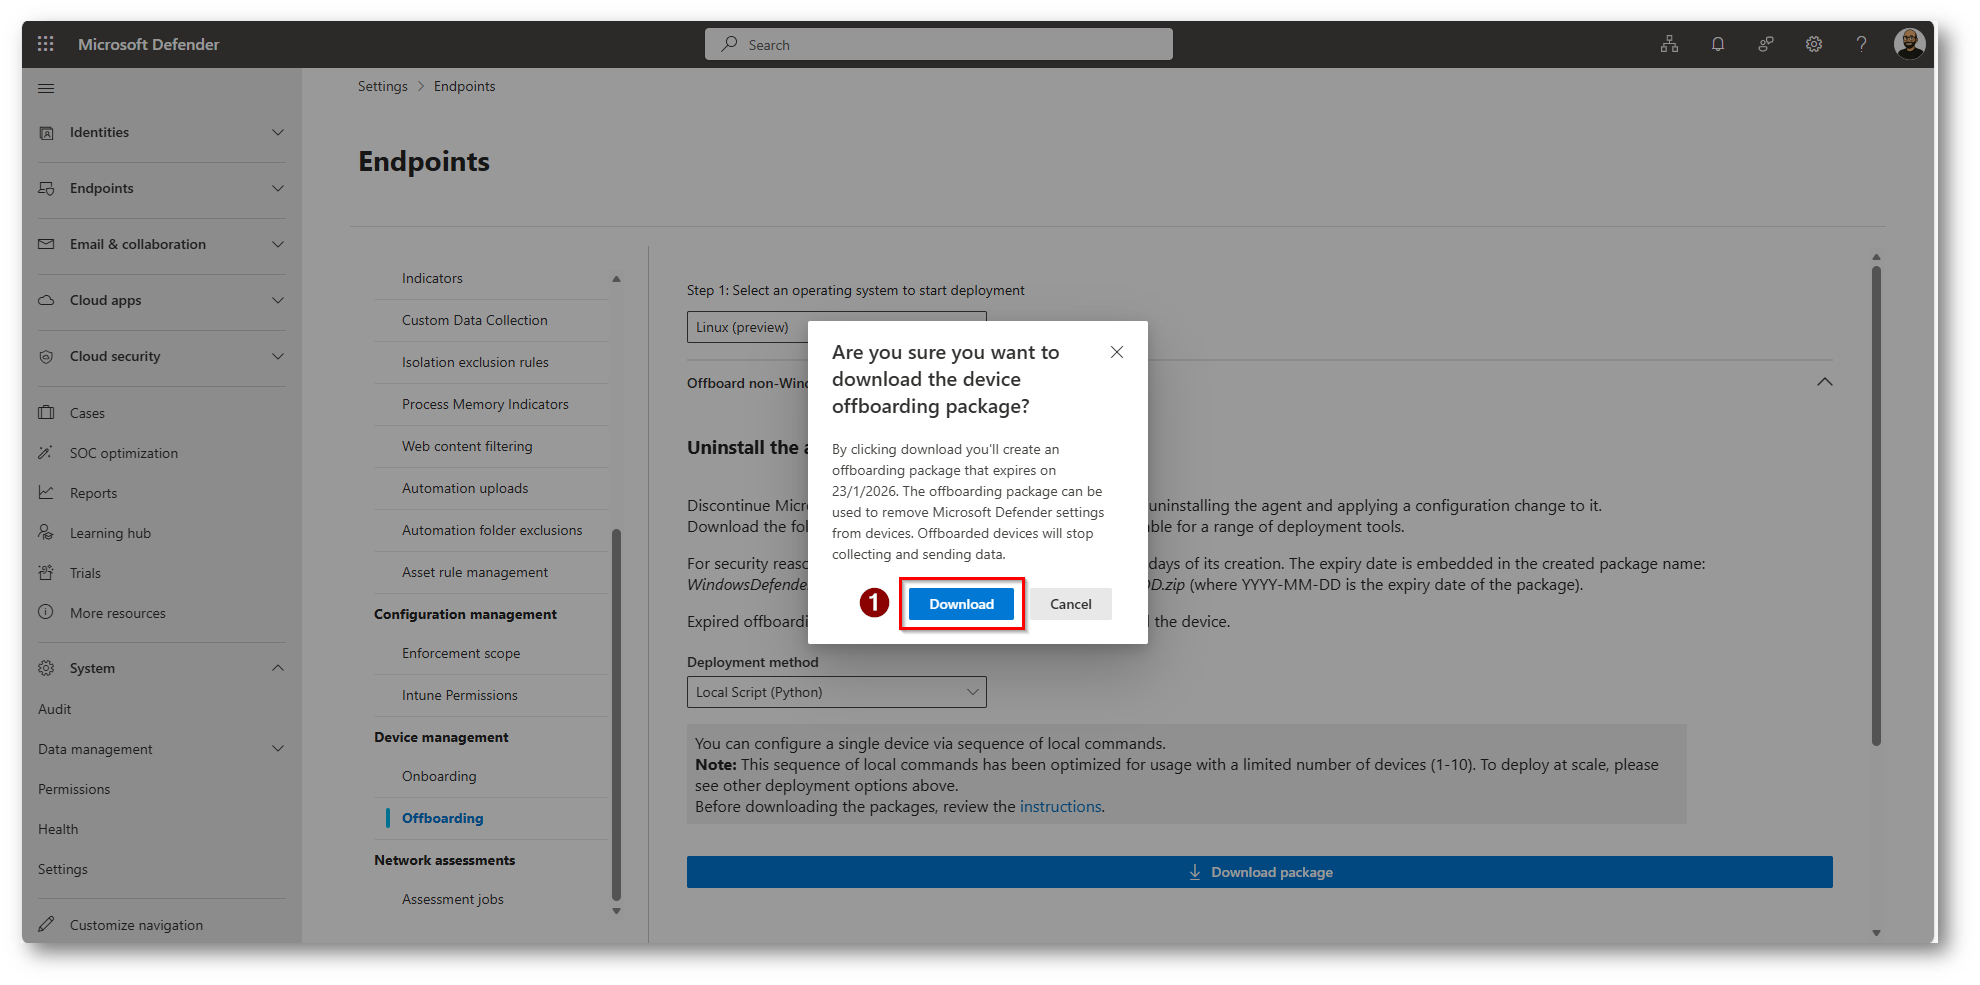Open Enforcement scope settings
Image resolution: width=1980 pixels, height=985 pixels.
click(461, 653)
